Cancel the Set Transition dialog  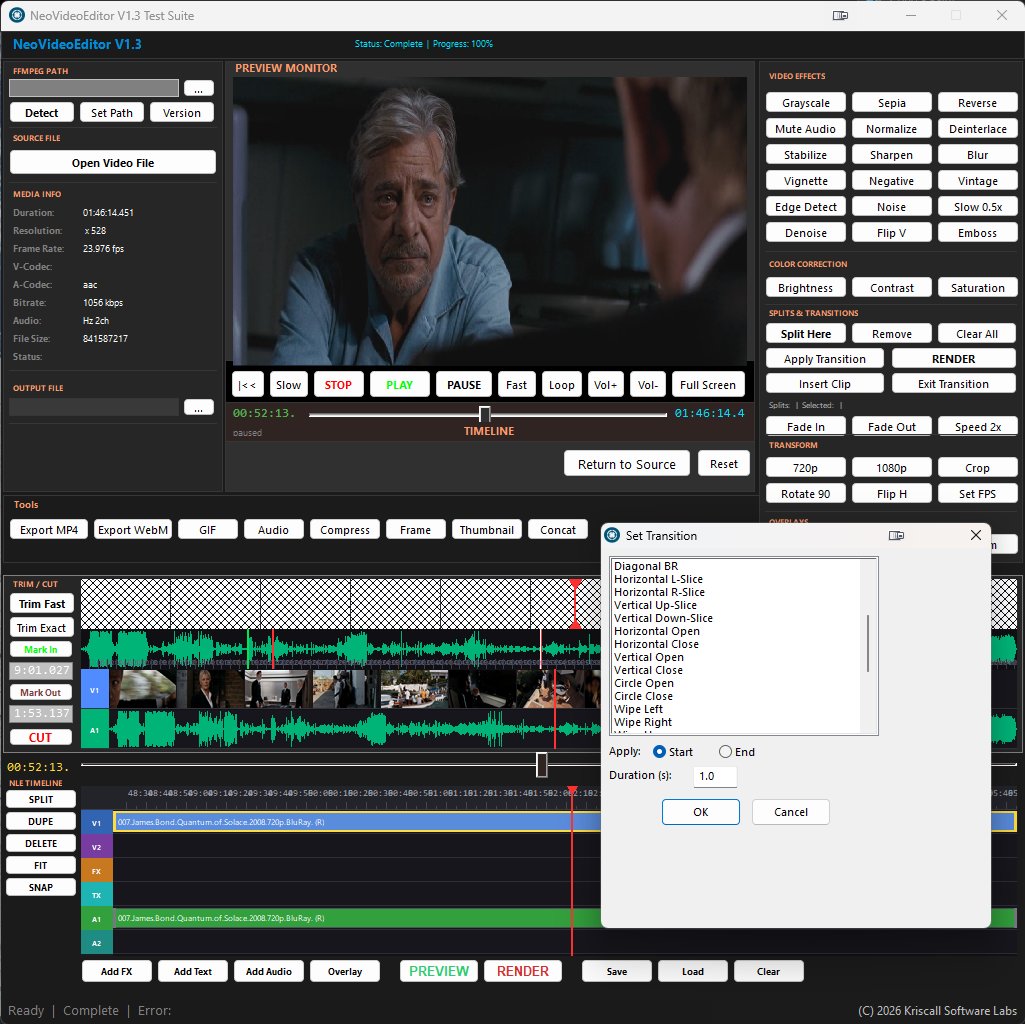point(790,812)
